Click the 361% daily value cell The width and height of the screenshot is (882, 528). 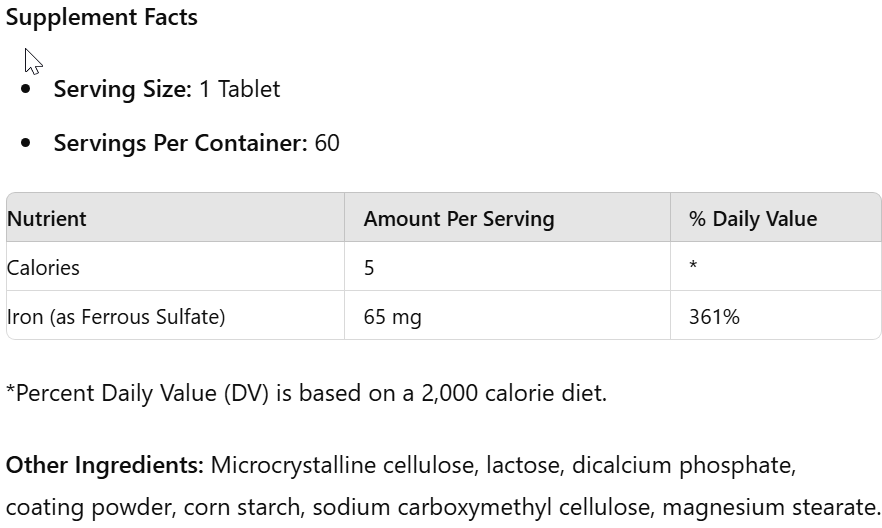point(714,317)
